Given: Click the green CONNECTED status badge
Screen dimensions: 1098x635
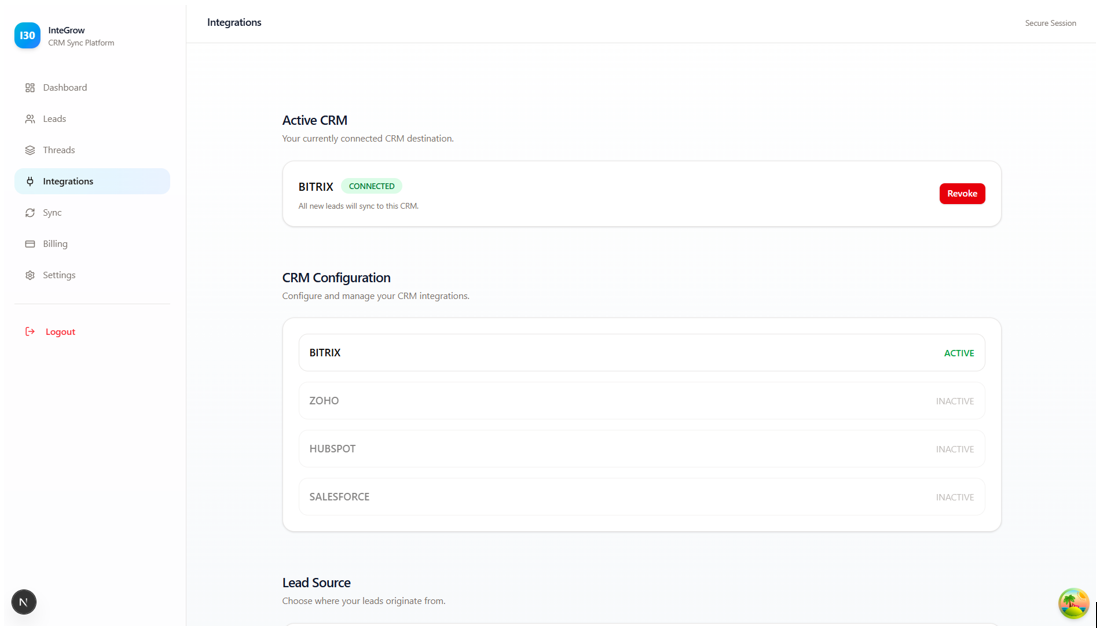Looking at the screenshot, I should pyautogui.click(x=372, y=186).
